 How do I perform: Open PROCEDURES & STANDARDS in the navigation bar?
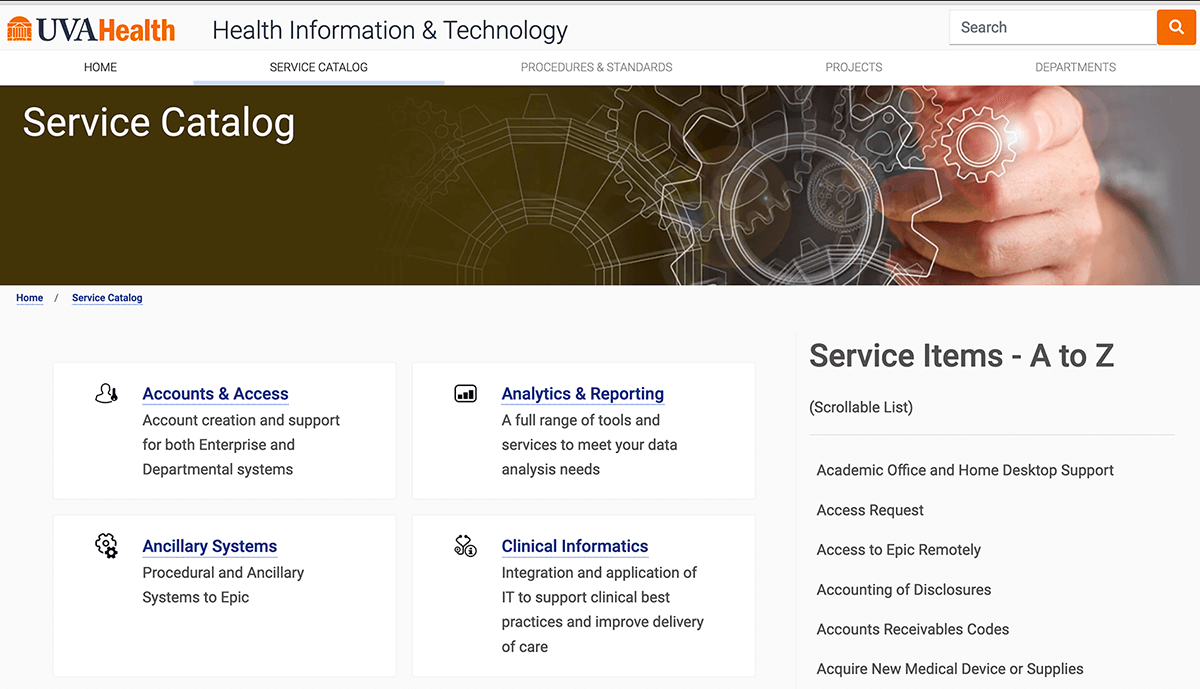tap(596, 67)
